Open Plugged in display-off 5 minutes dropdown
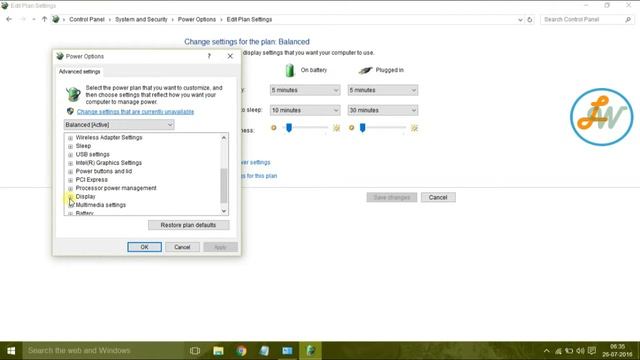This screenshot has height=360, width=640. (x=382, y=90)
